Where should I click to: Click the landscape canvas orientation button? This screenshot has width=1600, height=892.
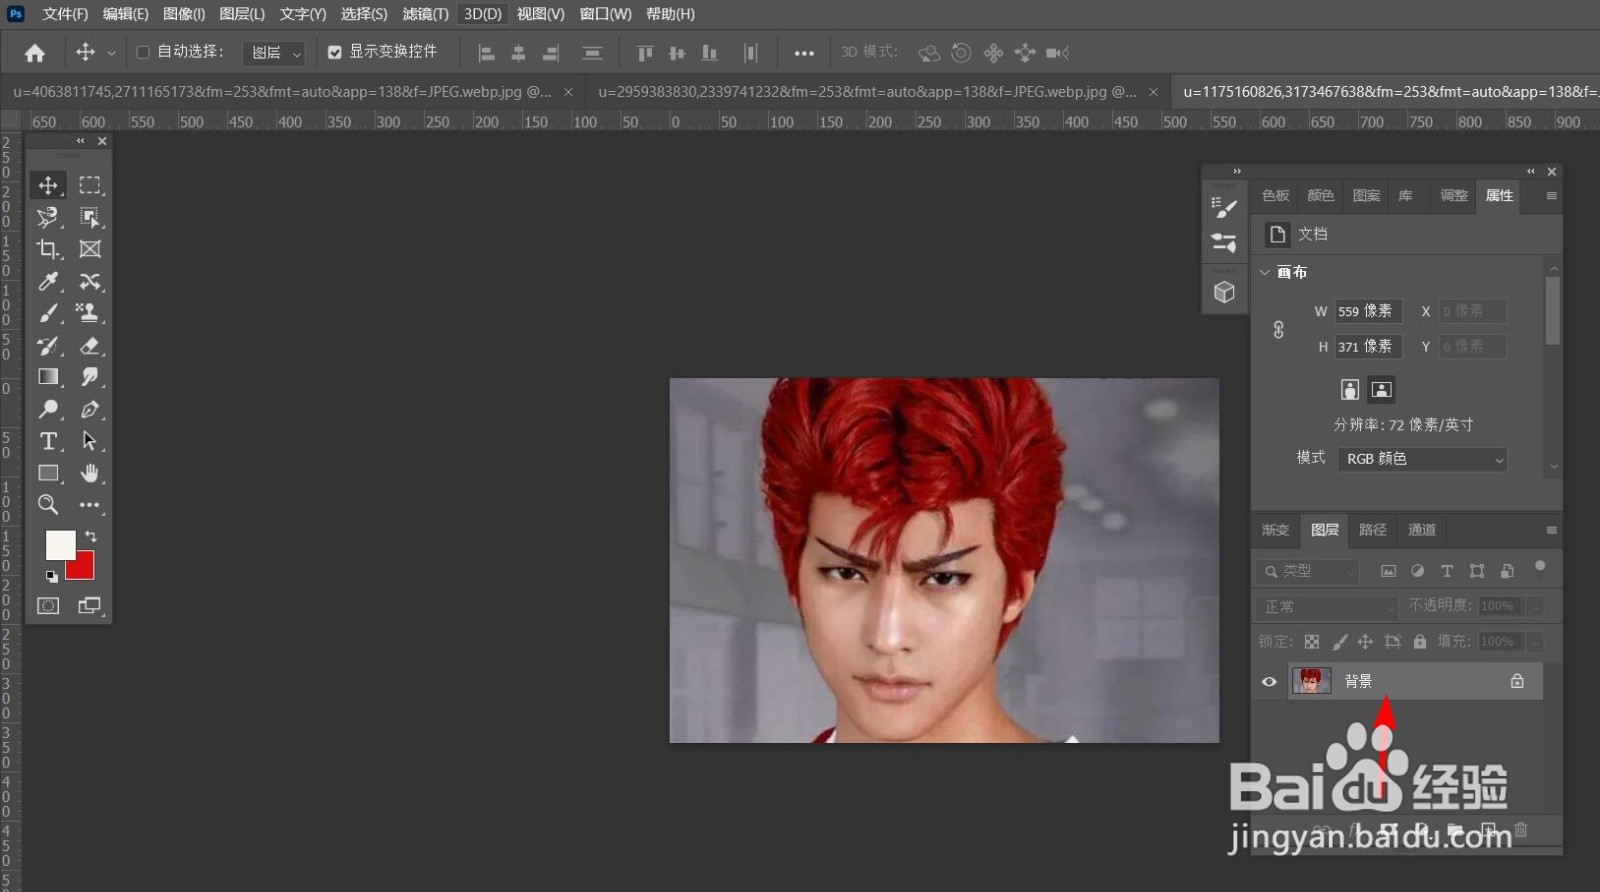pos(1381,390)
